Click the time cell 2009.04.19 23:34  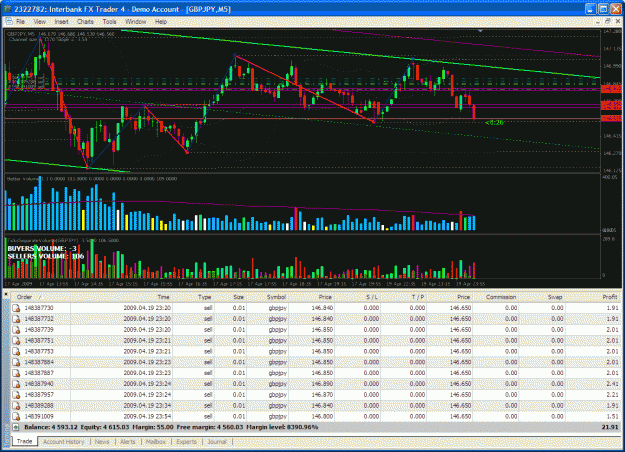pyautogui.click(x=147, y=405)
